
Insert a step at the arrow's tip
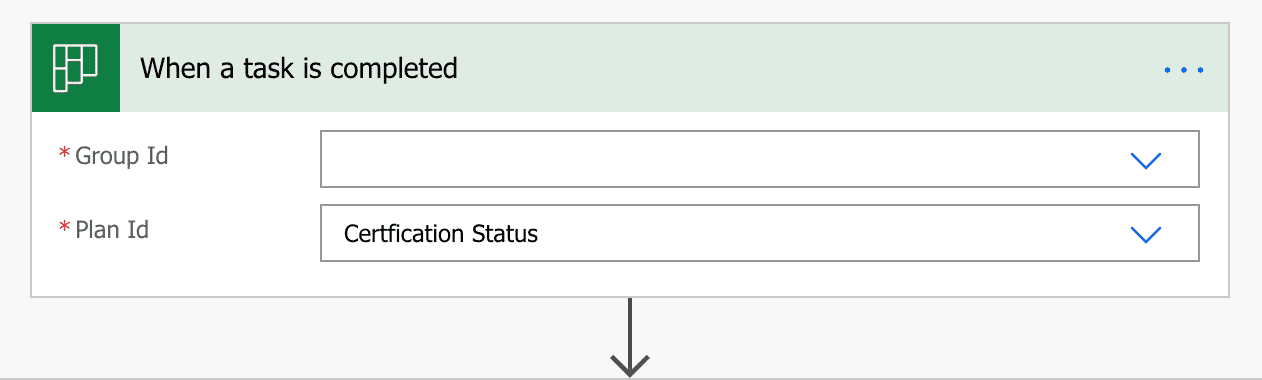click(x=630, y=368)
